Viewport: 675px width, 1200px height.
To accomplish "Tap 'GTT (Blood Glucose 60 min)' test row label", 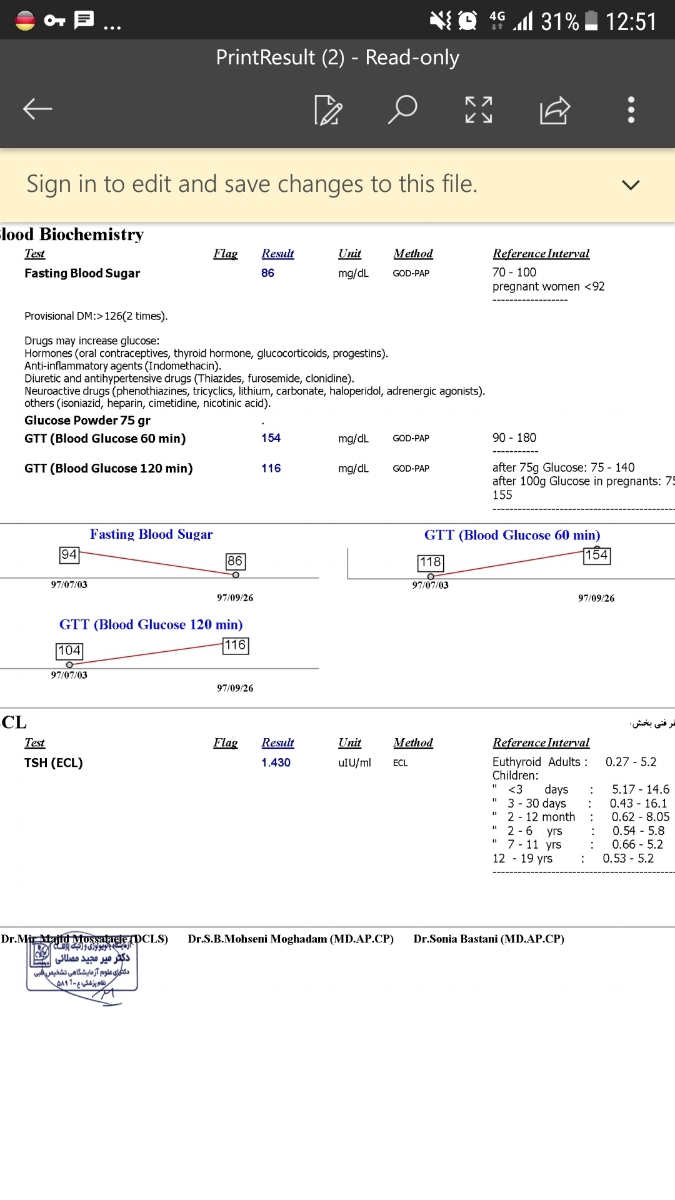I will pyautogui.click(x=105, y=438).
